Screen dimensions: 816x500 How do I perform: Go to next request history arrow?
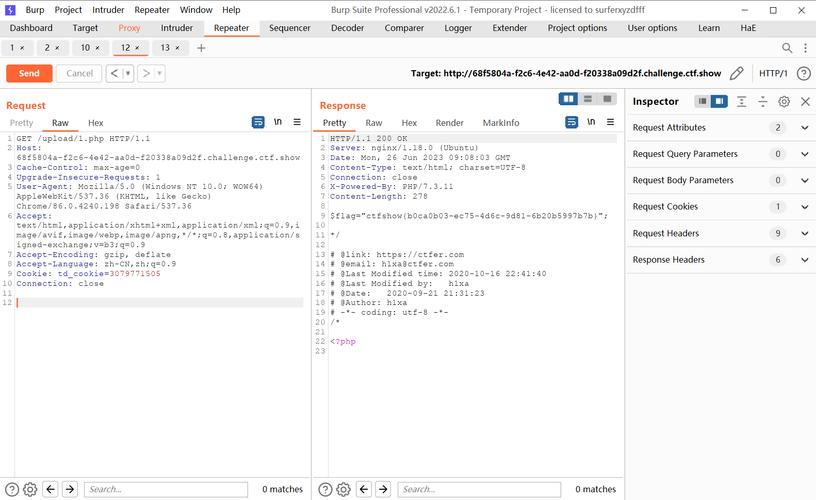pyautogui.click(x=146, y=73)
